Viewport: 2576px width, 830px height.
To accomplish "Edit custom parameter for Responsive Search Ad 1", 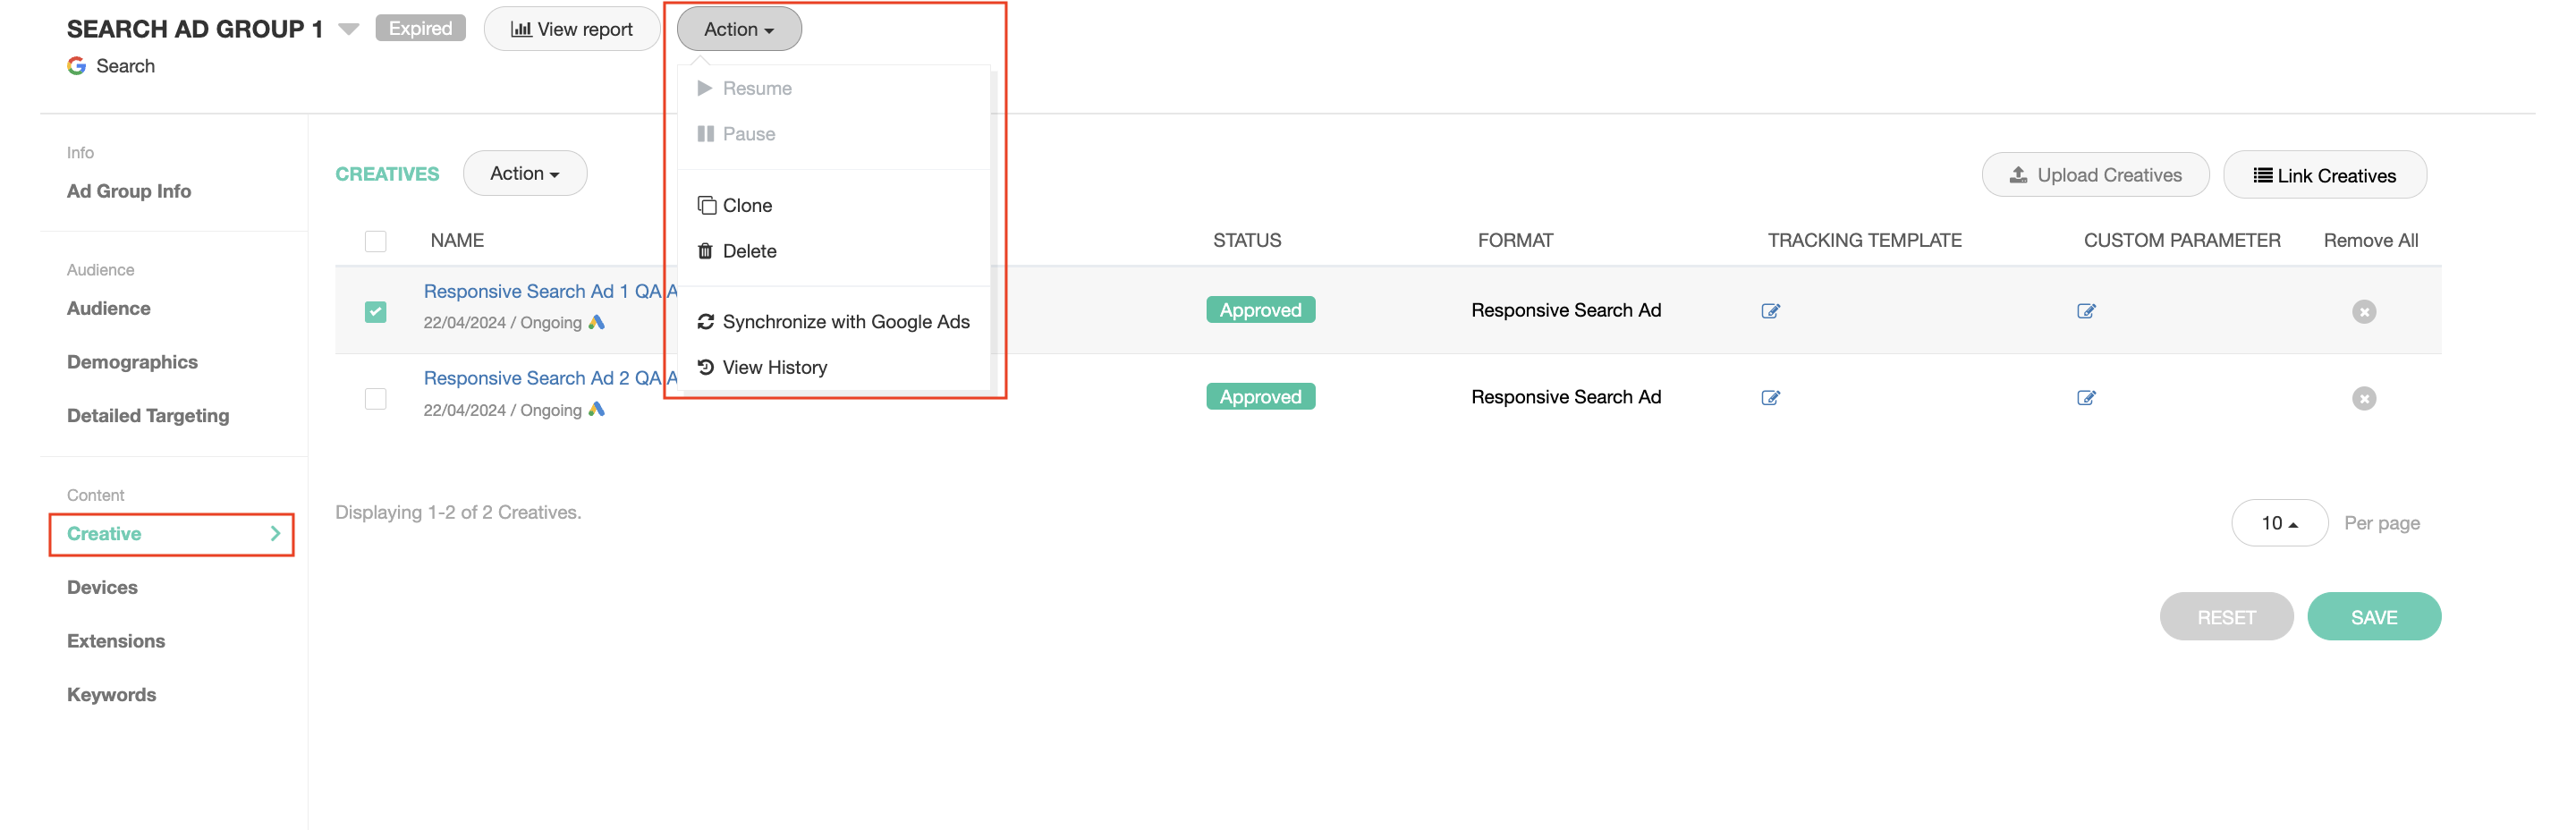I will (x=2085, y=311).
